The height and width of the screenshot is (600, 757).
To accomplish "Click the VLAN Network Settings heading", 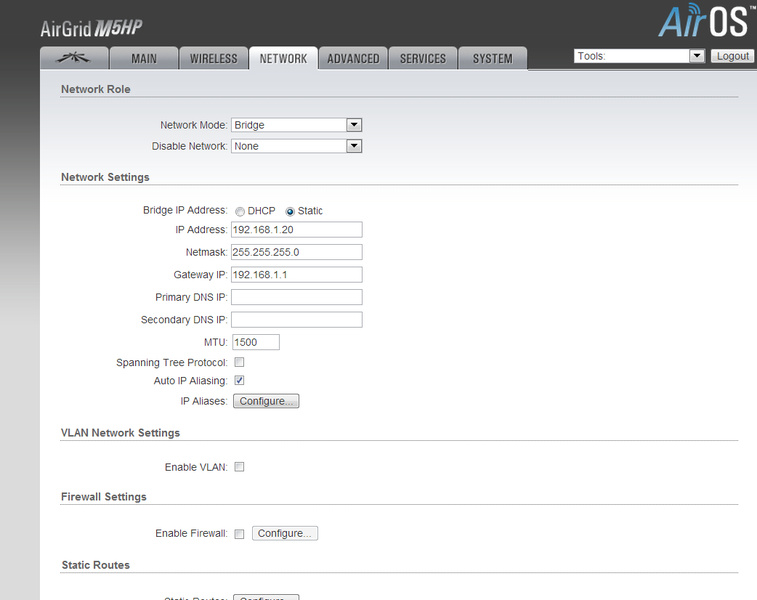I will click(x=120, y=433).
